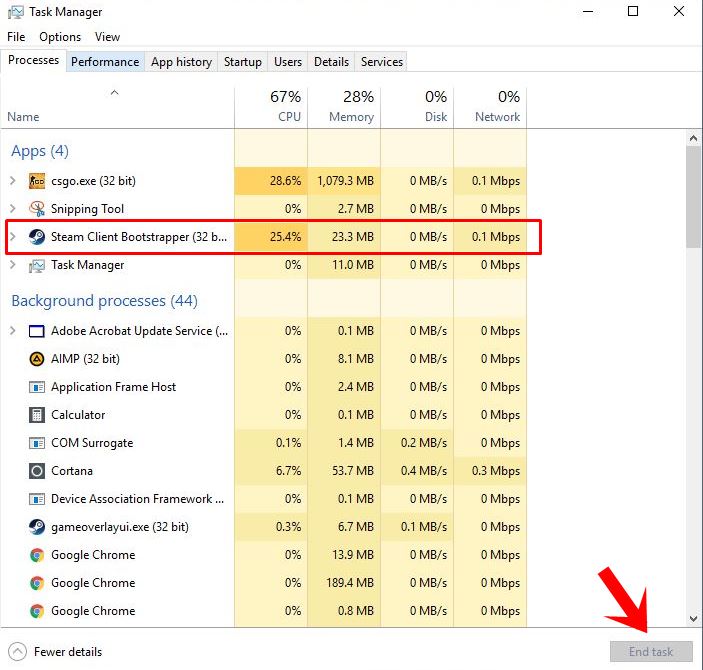The height and width of the screenshot is (670, 703).
Task: Click the scrollbar up arrow
Action: (694, 138)
